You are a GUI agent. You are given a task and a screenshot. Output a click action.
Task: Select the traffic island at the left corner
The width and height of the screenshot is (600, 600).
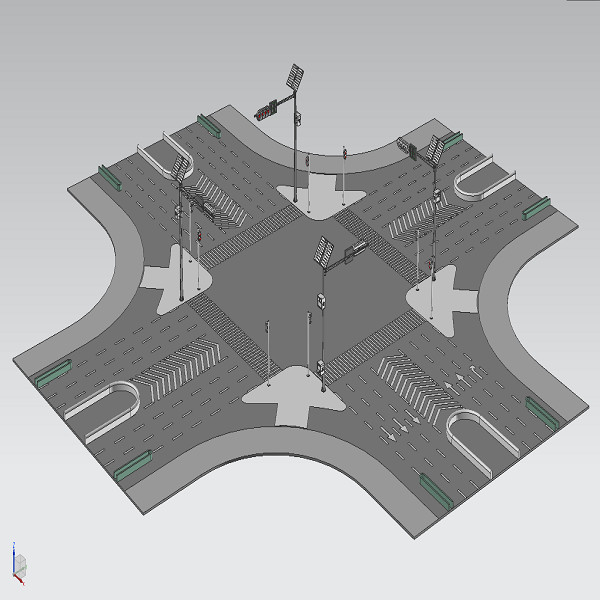pos(170,274)
